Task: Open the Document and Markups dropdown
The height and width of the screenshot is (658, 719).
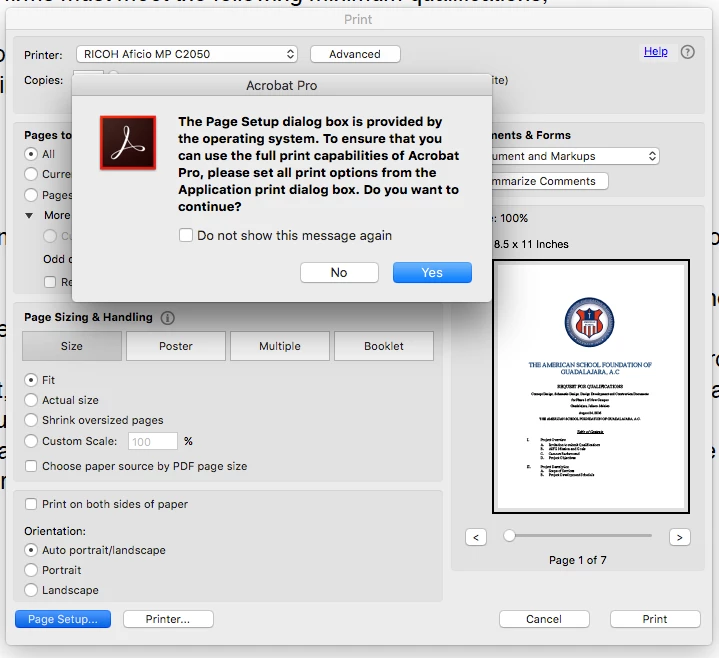Action: pos(575,156)
